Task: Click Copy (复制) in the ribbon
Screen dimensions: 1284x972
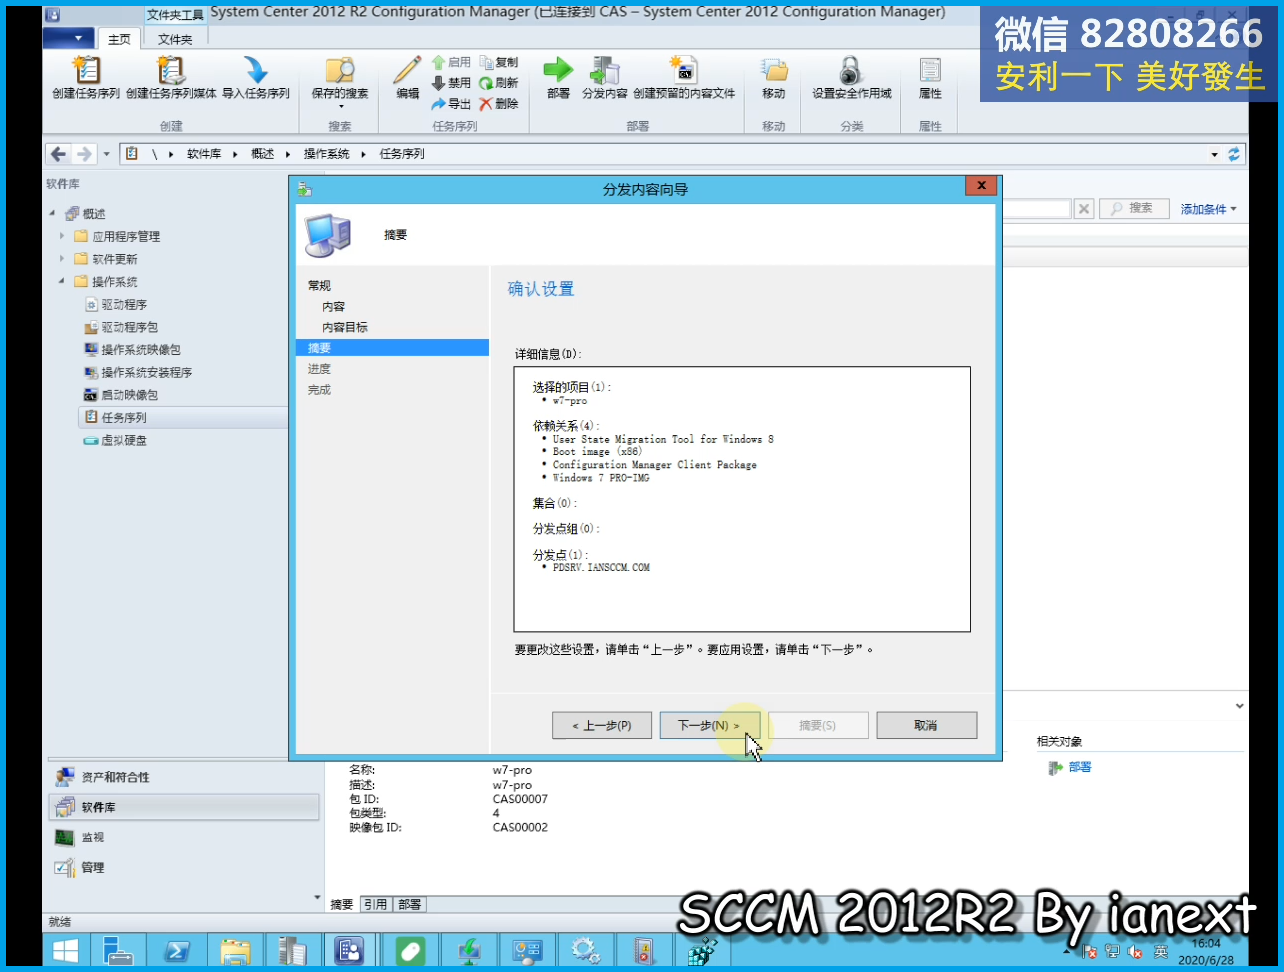Action: tap(499, 62)
